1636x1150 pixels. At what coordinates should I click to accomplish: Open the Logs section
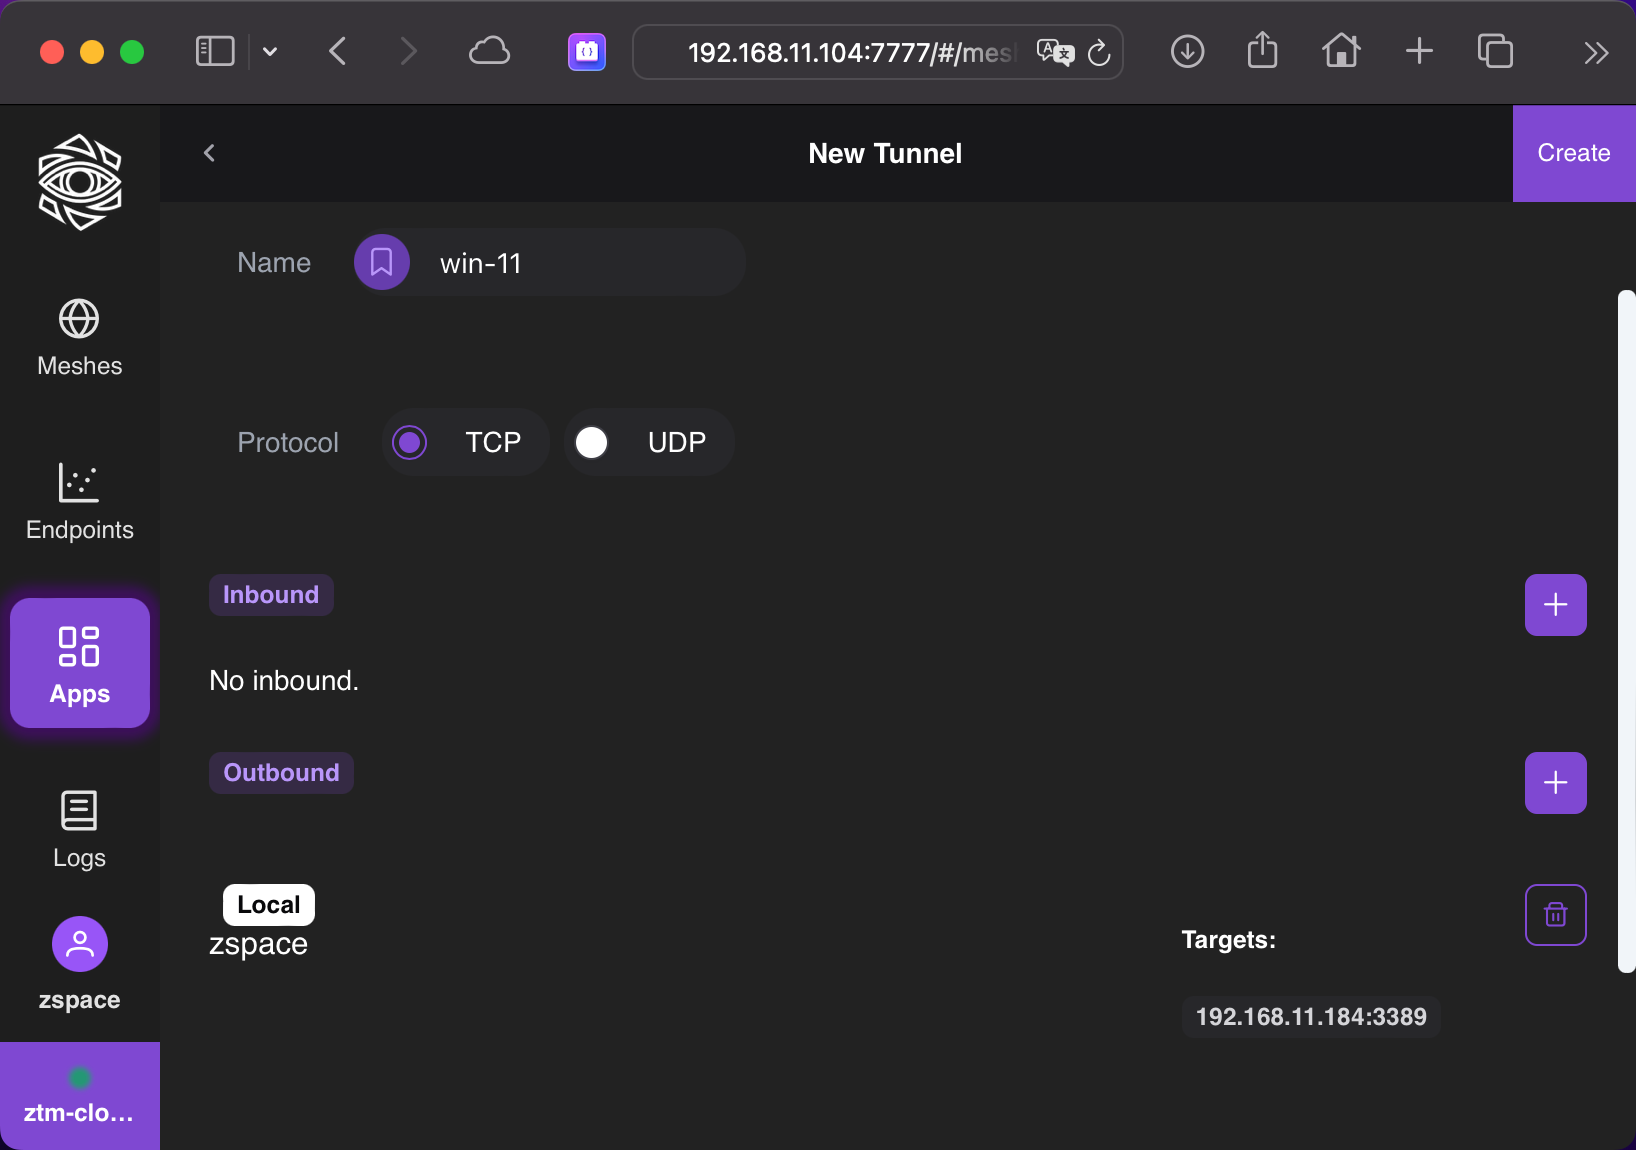(80, 830)
